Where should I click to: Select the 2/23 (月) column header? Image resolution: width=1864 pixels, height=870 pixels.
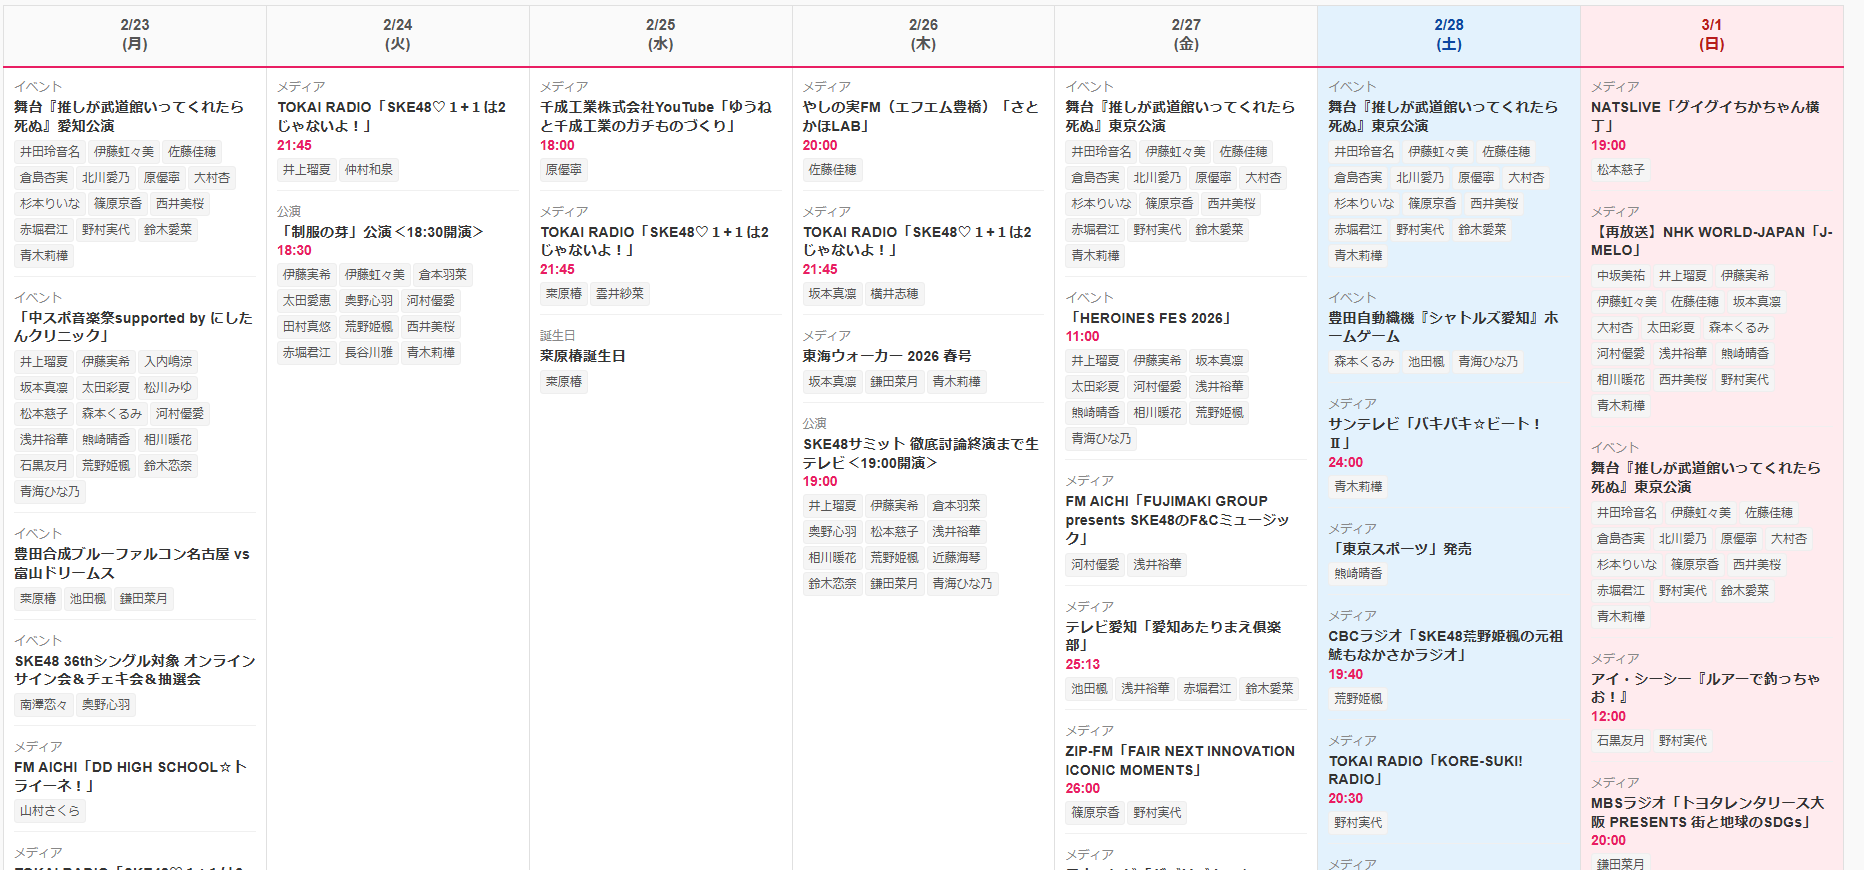pos(135,35)
